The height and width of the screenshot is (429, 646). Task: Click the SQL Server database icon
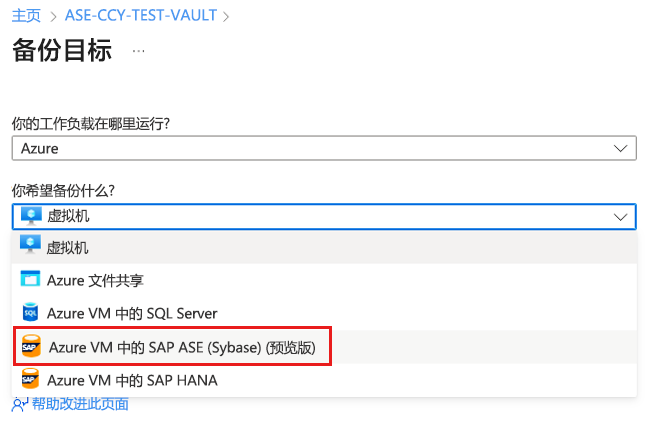tap(30, 313)
